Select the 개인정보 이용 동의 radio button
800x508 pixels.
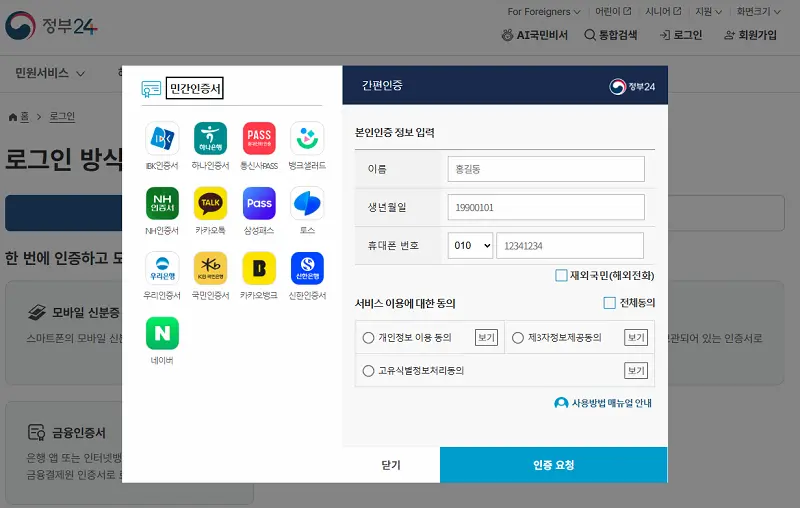point(368,338)
